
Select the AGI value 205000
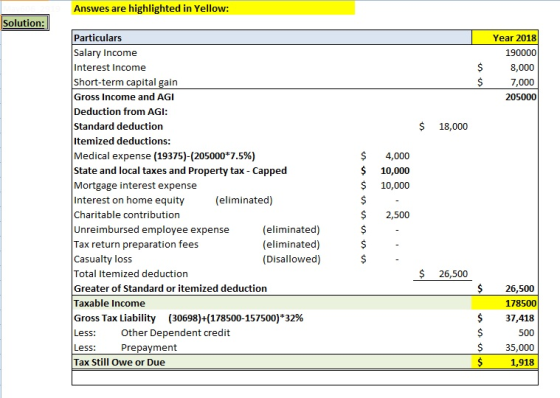(520, 97)
